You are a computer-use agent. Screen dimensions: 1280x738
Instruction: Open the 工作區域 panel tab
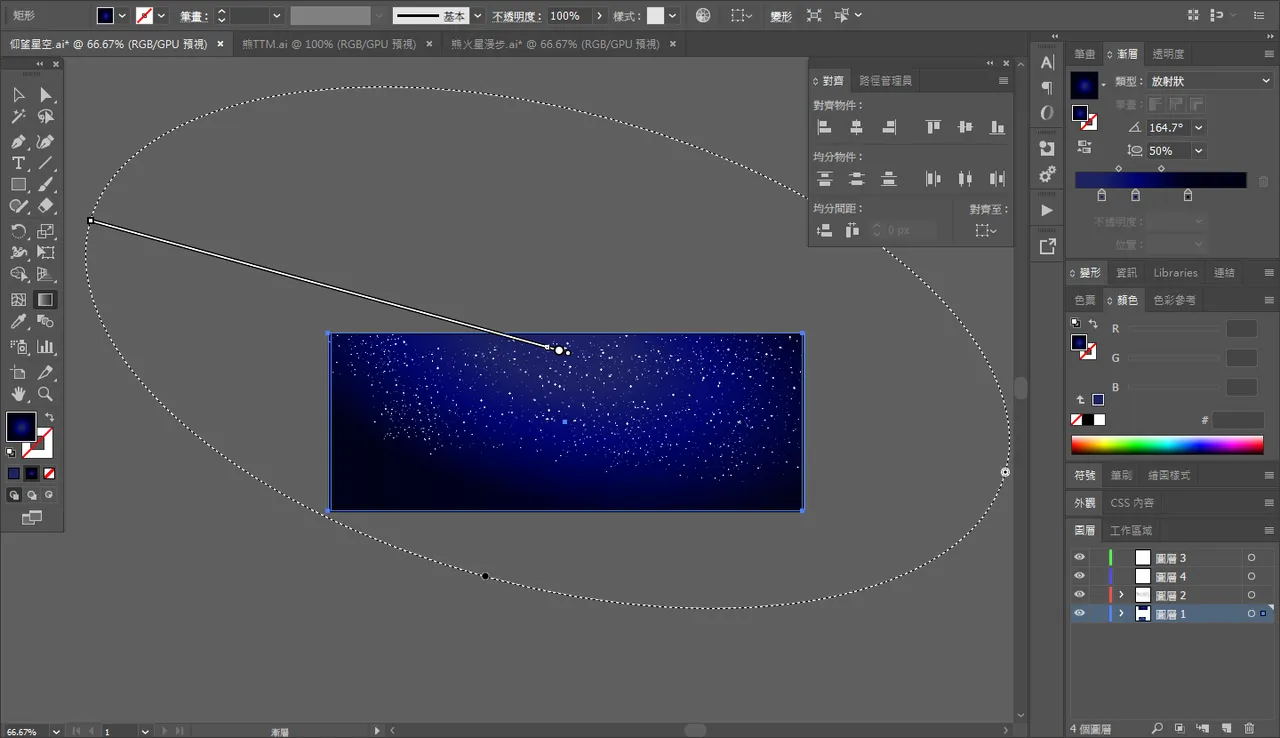tap(1132, 530)
